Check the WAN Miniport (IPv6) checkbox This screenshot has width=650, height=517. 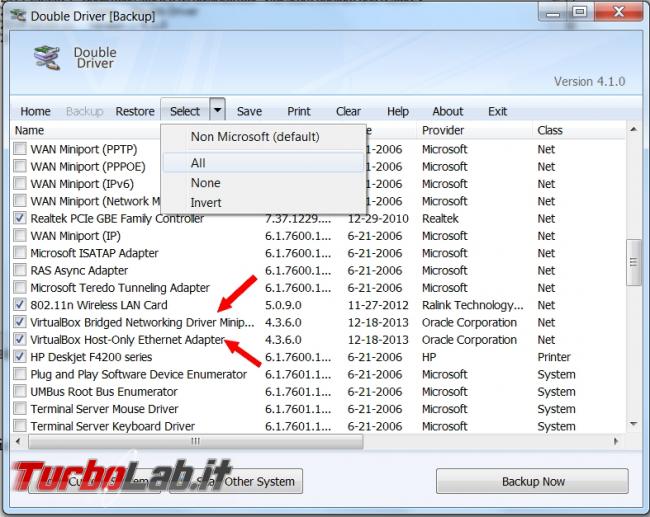click(x=20, y=183)
